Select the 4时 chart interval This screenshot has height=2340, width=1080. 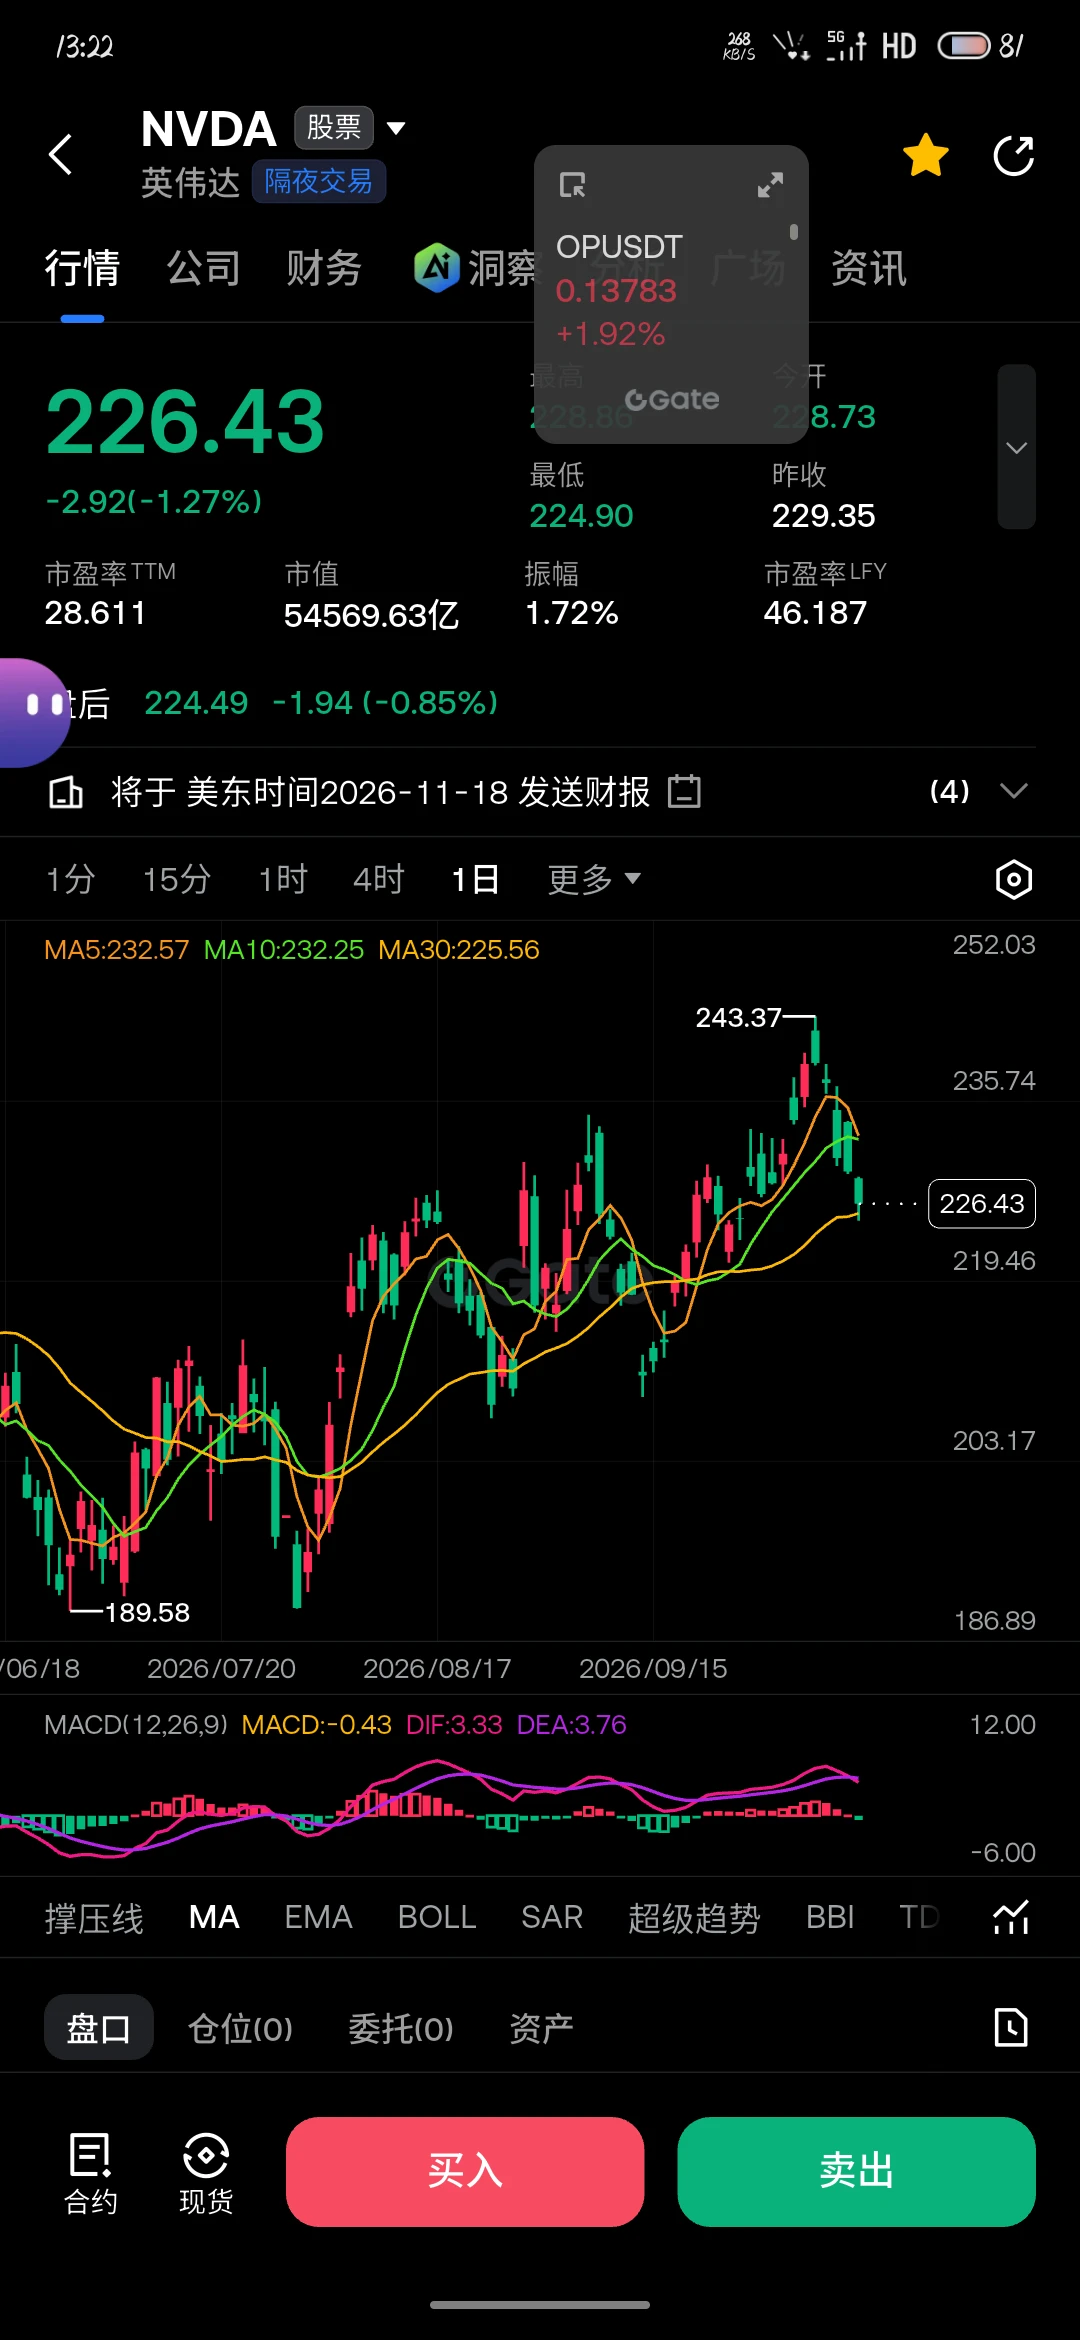click(x=379, y=879)
